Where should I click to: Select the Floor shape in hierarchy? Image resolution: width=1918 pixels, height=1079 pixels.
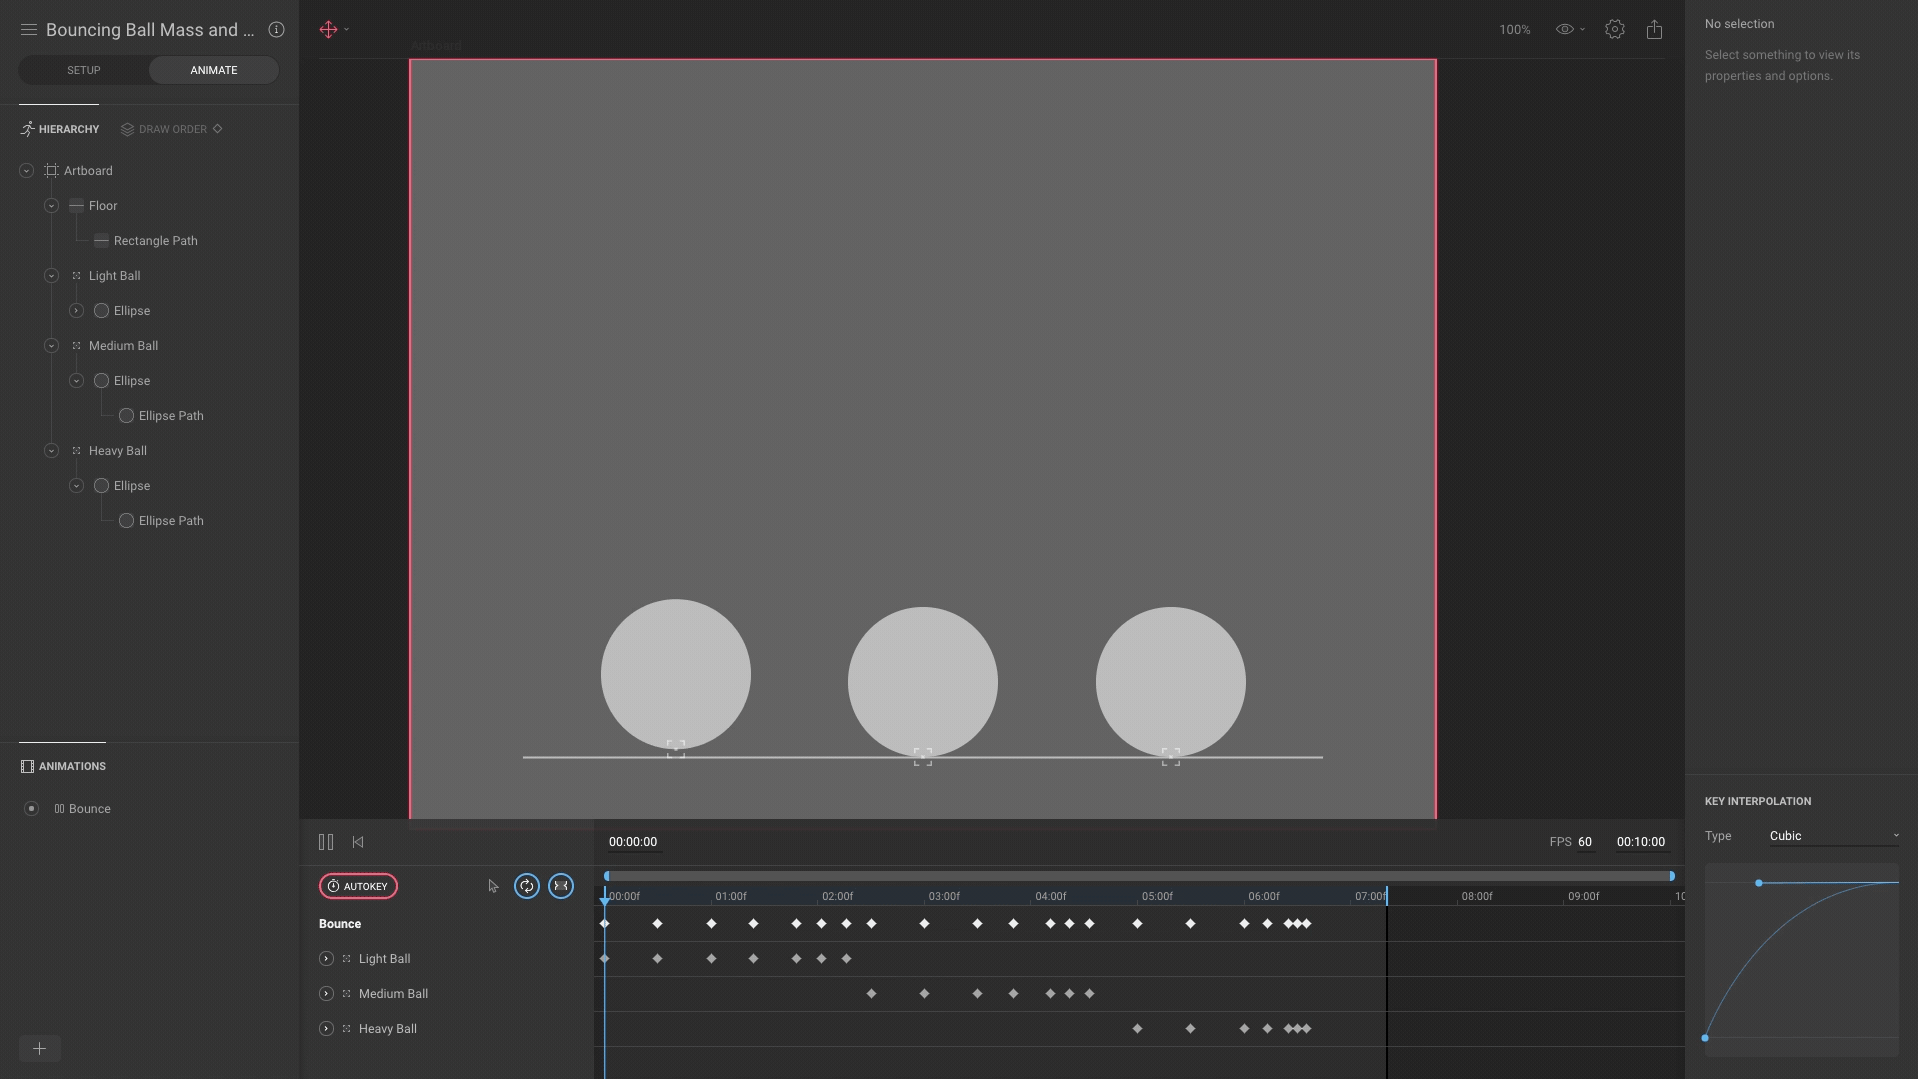point(103,206)
